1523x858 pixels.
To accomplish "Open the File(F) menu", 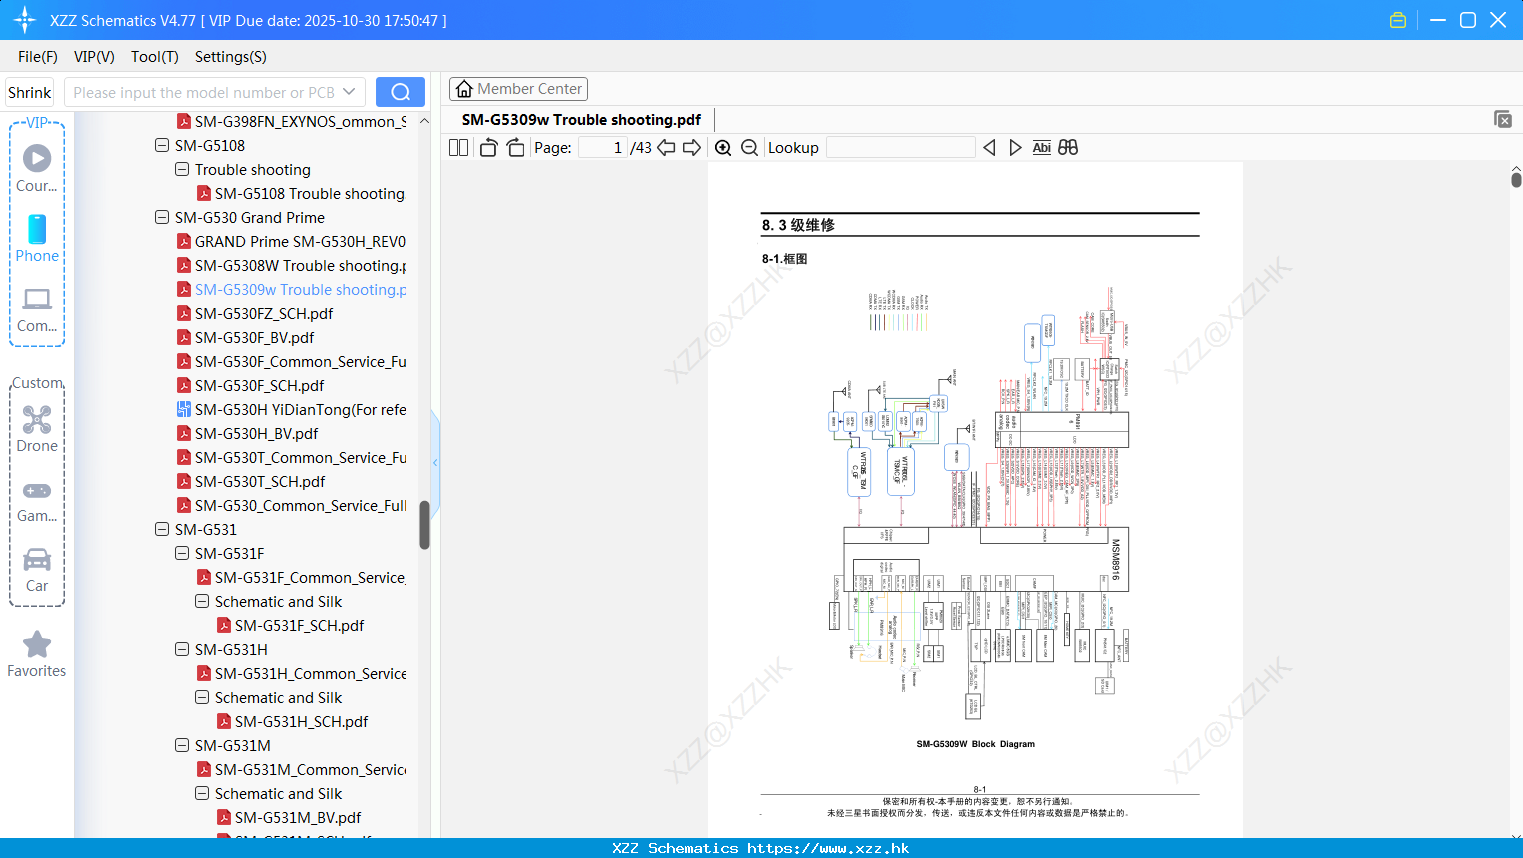I will 38,57.
